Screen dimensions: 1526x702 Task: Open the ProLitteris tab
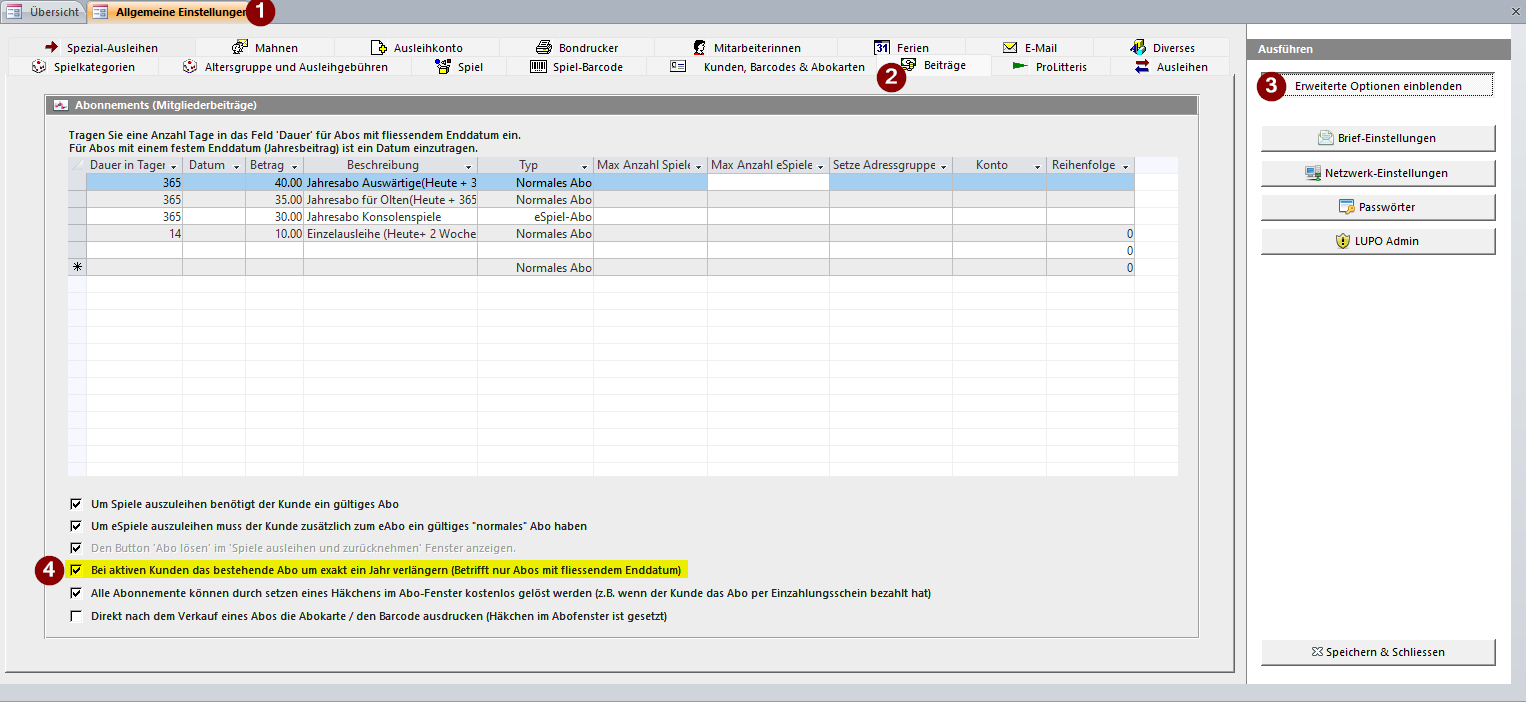(x=1050, y=67)
